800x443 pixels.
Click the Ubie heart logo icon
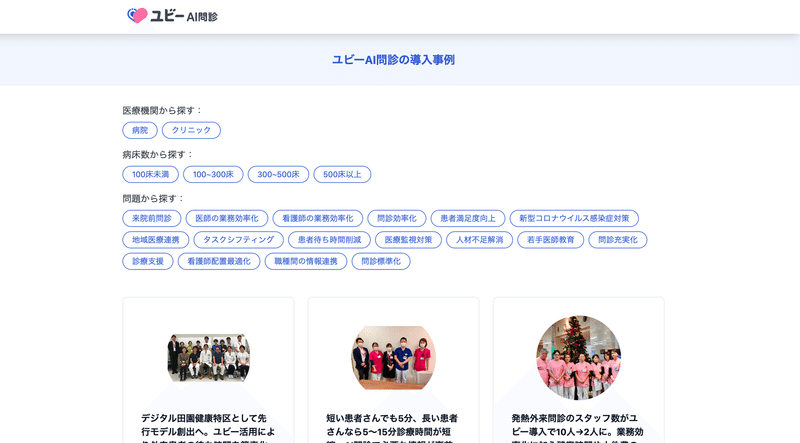coord(137,16)
